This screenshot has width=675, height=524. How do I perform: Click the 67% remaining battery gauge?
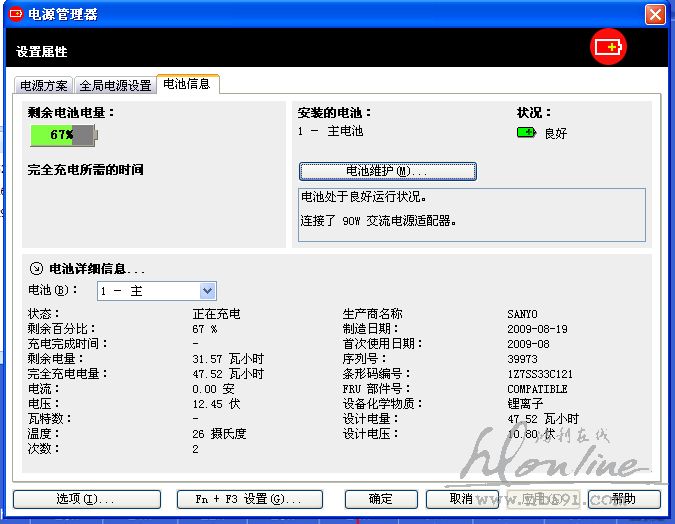pos(64,135)
